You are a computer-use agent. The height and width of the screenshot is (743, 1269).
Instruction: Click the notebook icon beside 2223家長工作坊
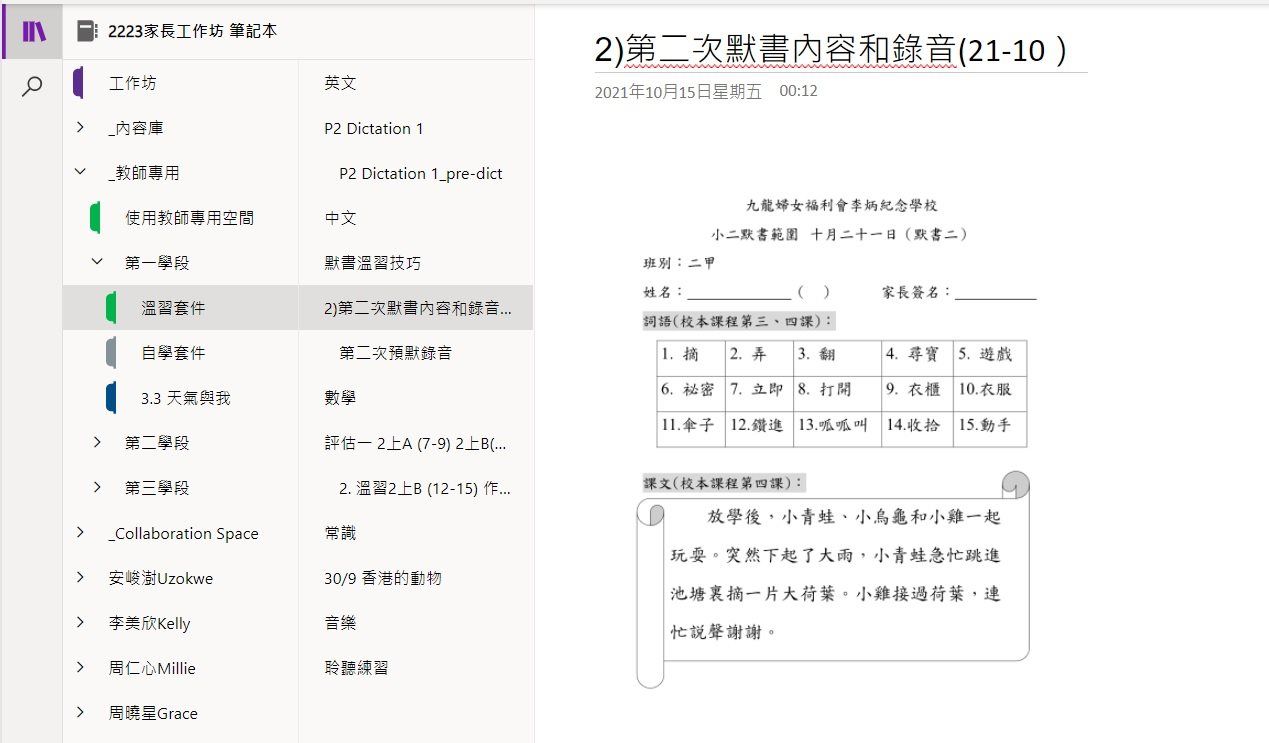tap(87, 31)
